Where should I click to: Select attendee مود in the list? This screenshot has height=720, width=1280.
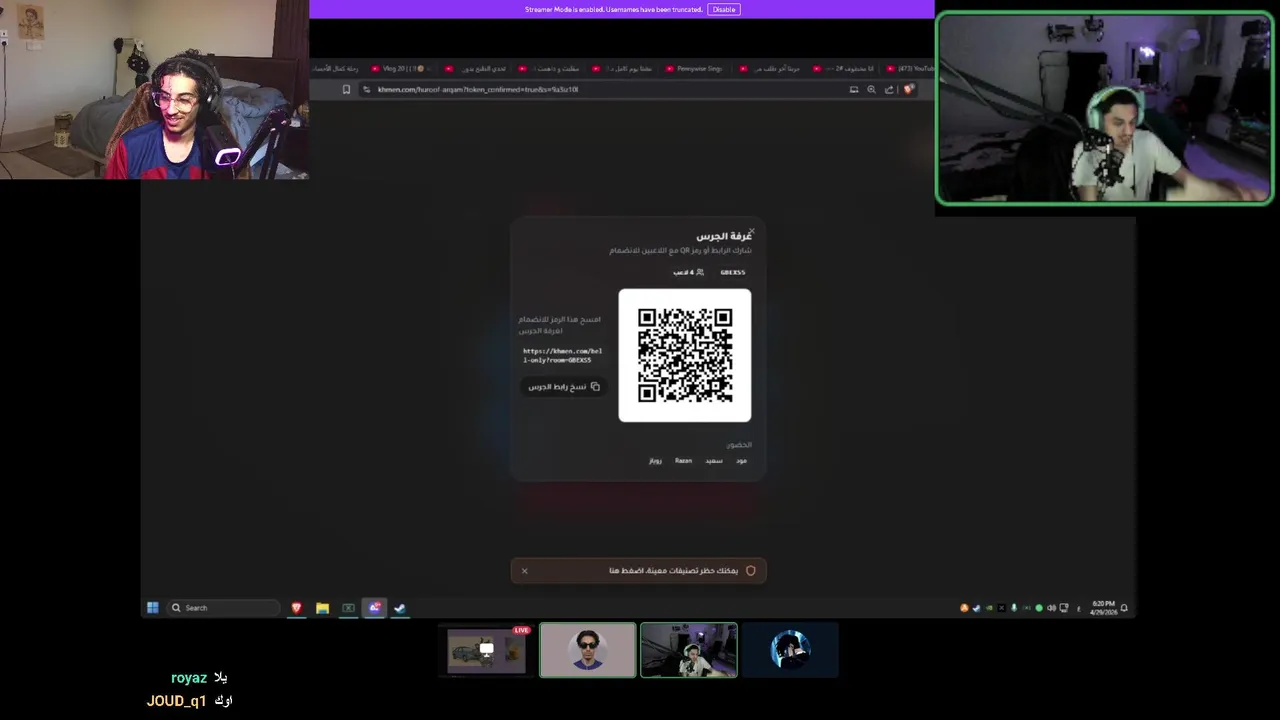pyautogui.click(x=741, y=461)
